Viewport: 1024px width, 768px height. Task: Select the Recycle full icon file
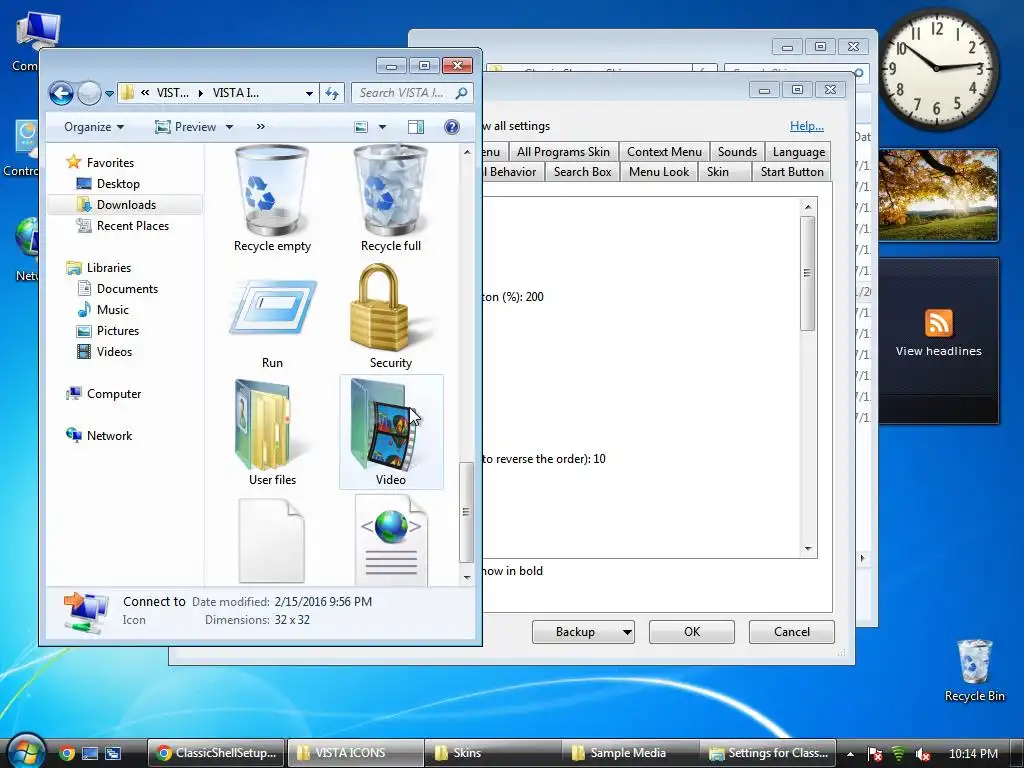(x=391, y=199)
